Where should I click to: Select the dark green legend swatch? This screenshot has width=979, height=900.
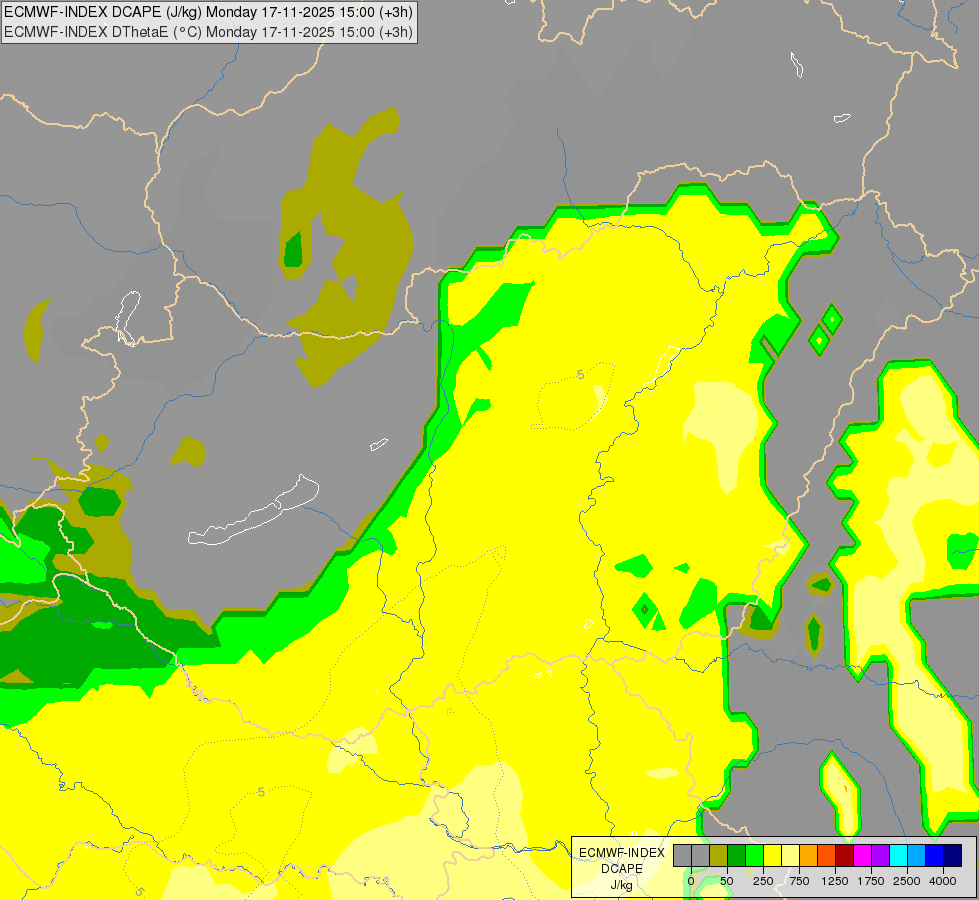(x=737, y=855)
